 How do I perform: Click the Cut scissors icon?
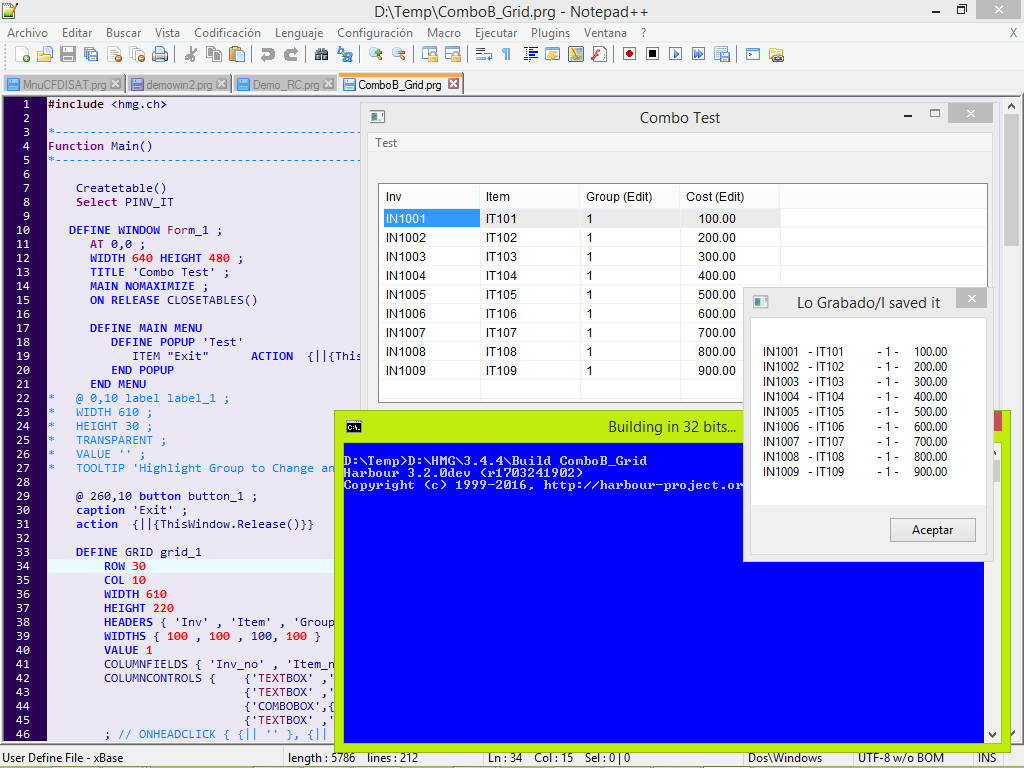pyautogui.click(x=191, y=54)
